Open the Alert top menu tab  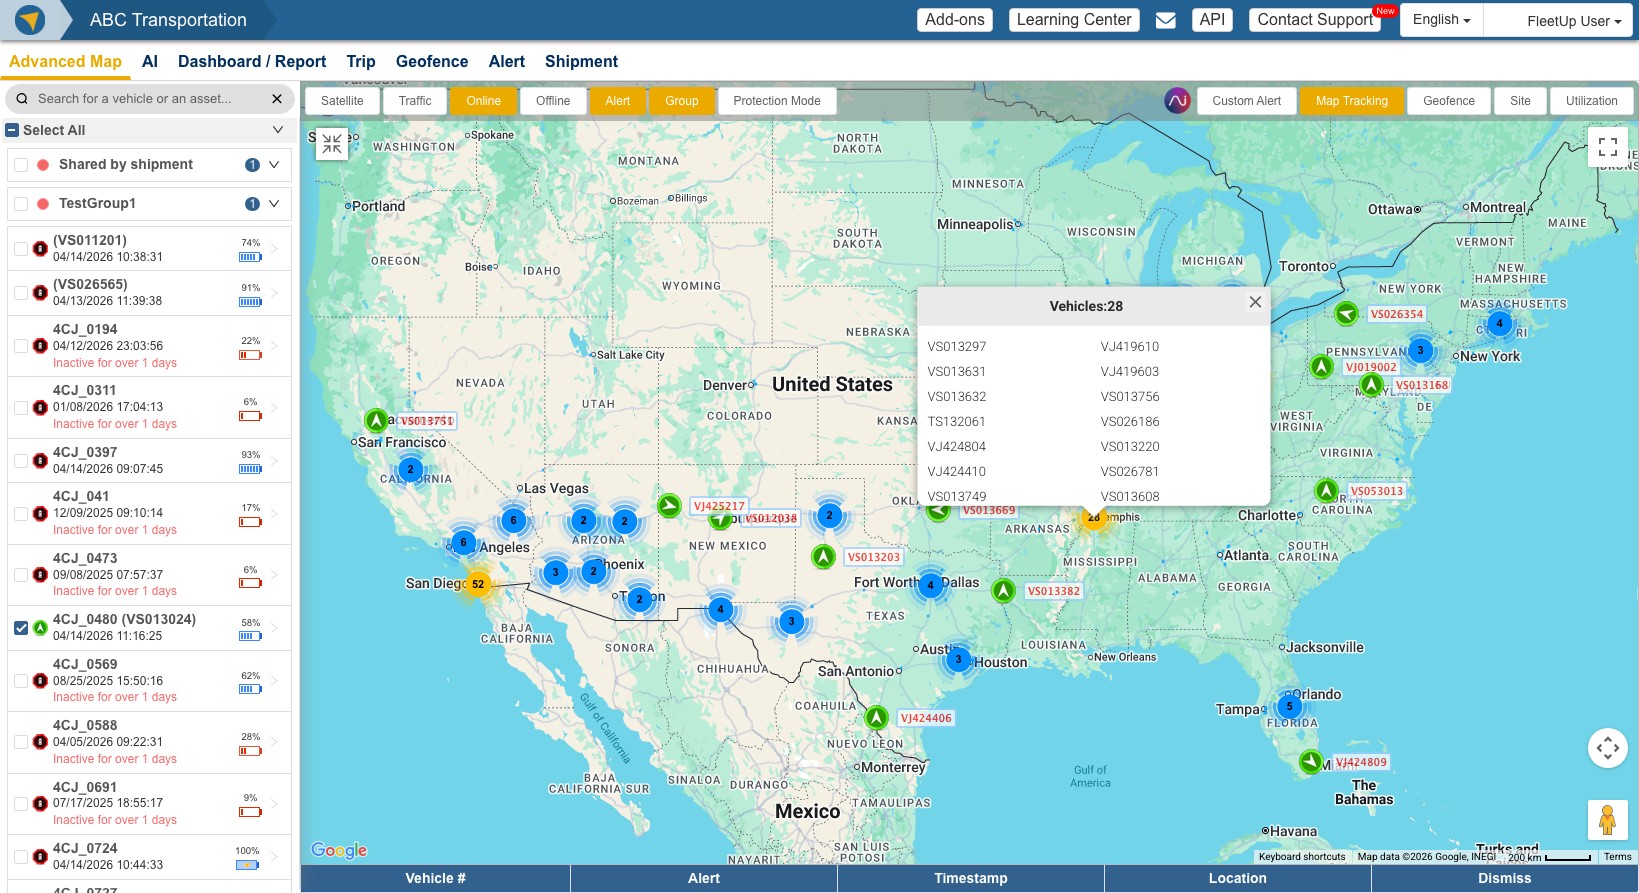pyautogui.click(x=507, y=61)
